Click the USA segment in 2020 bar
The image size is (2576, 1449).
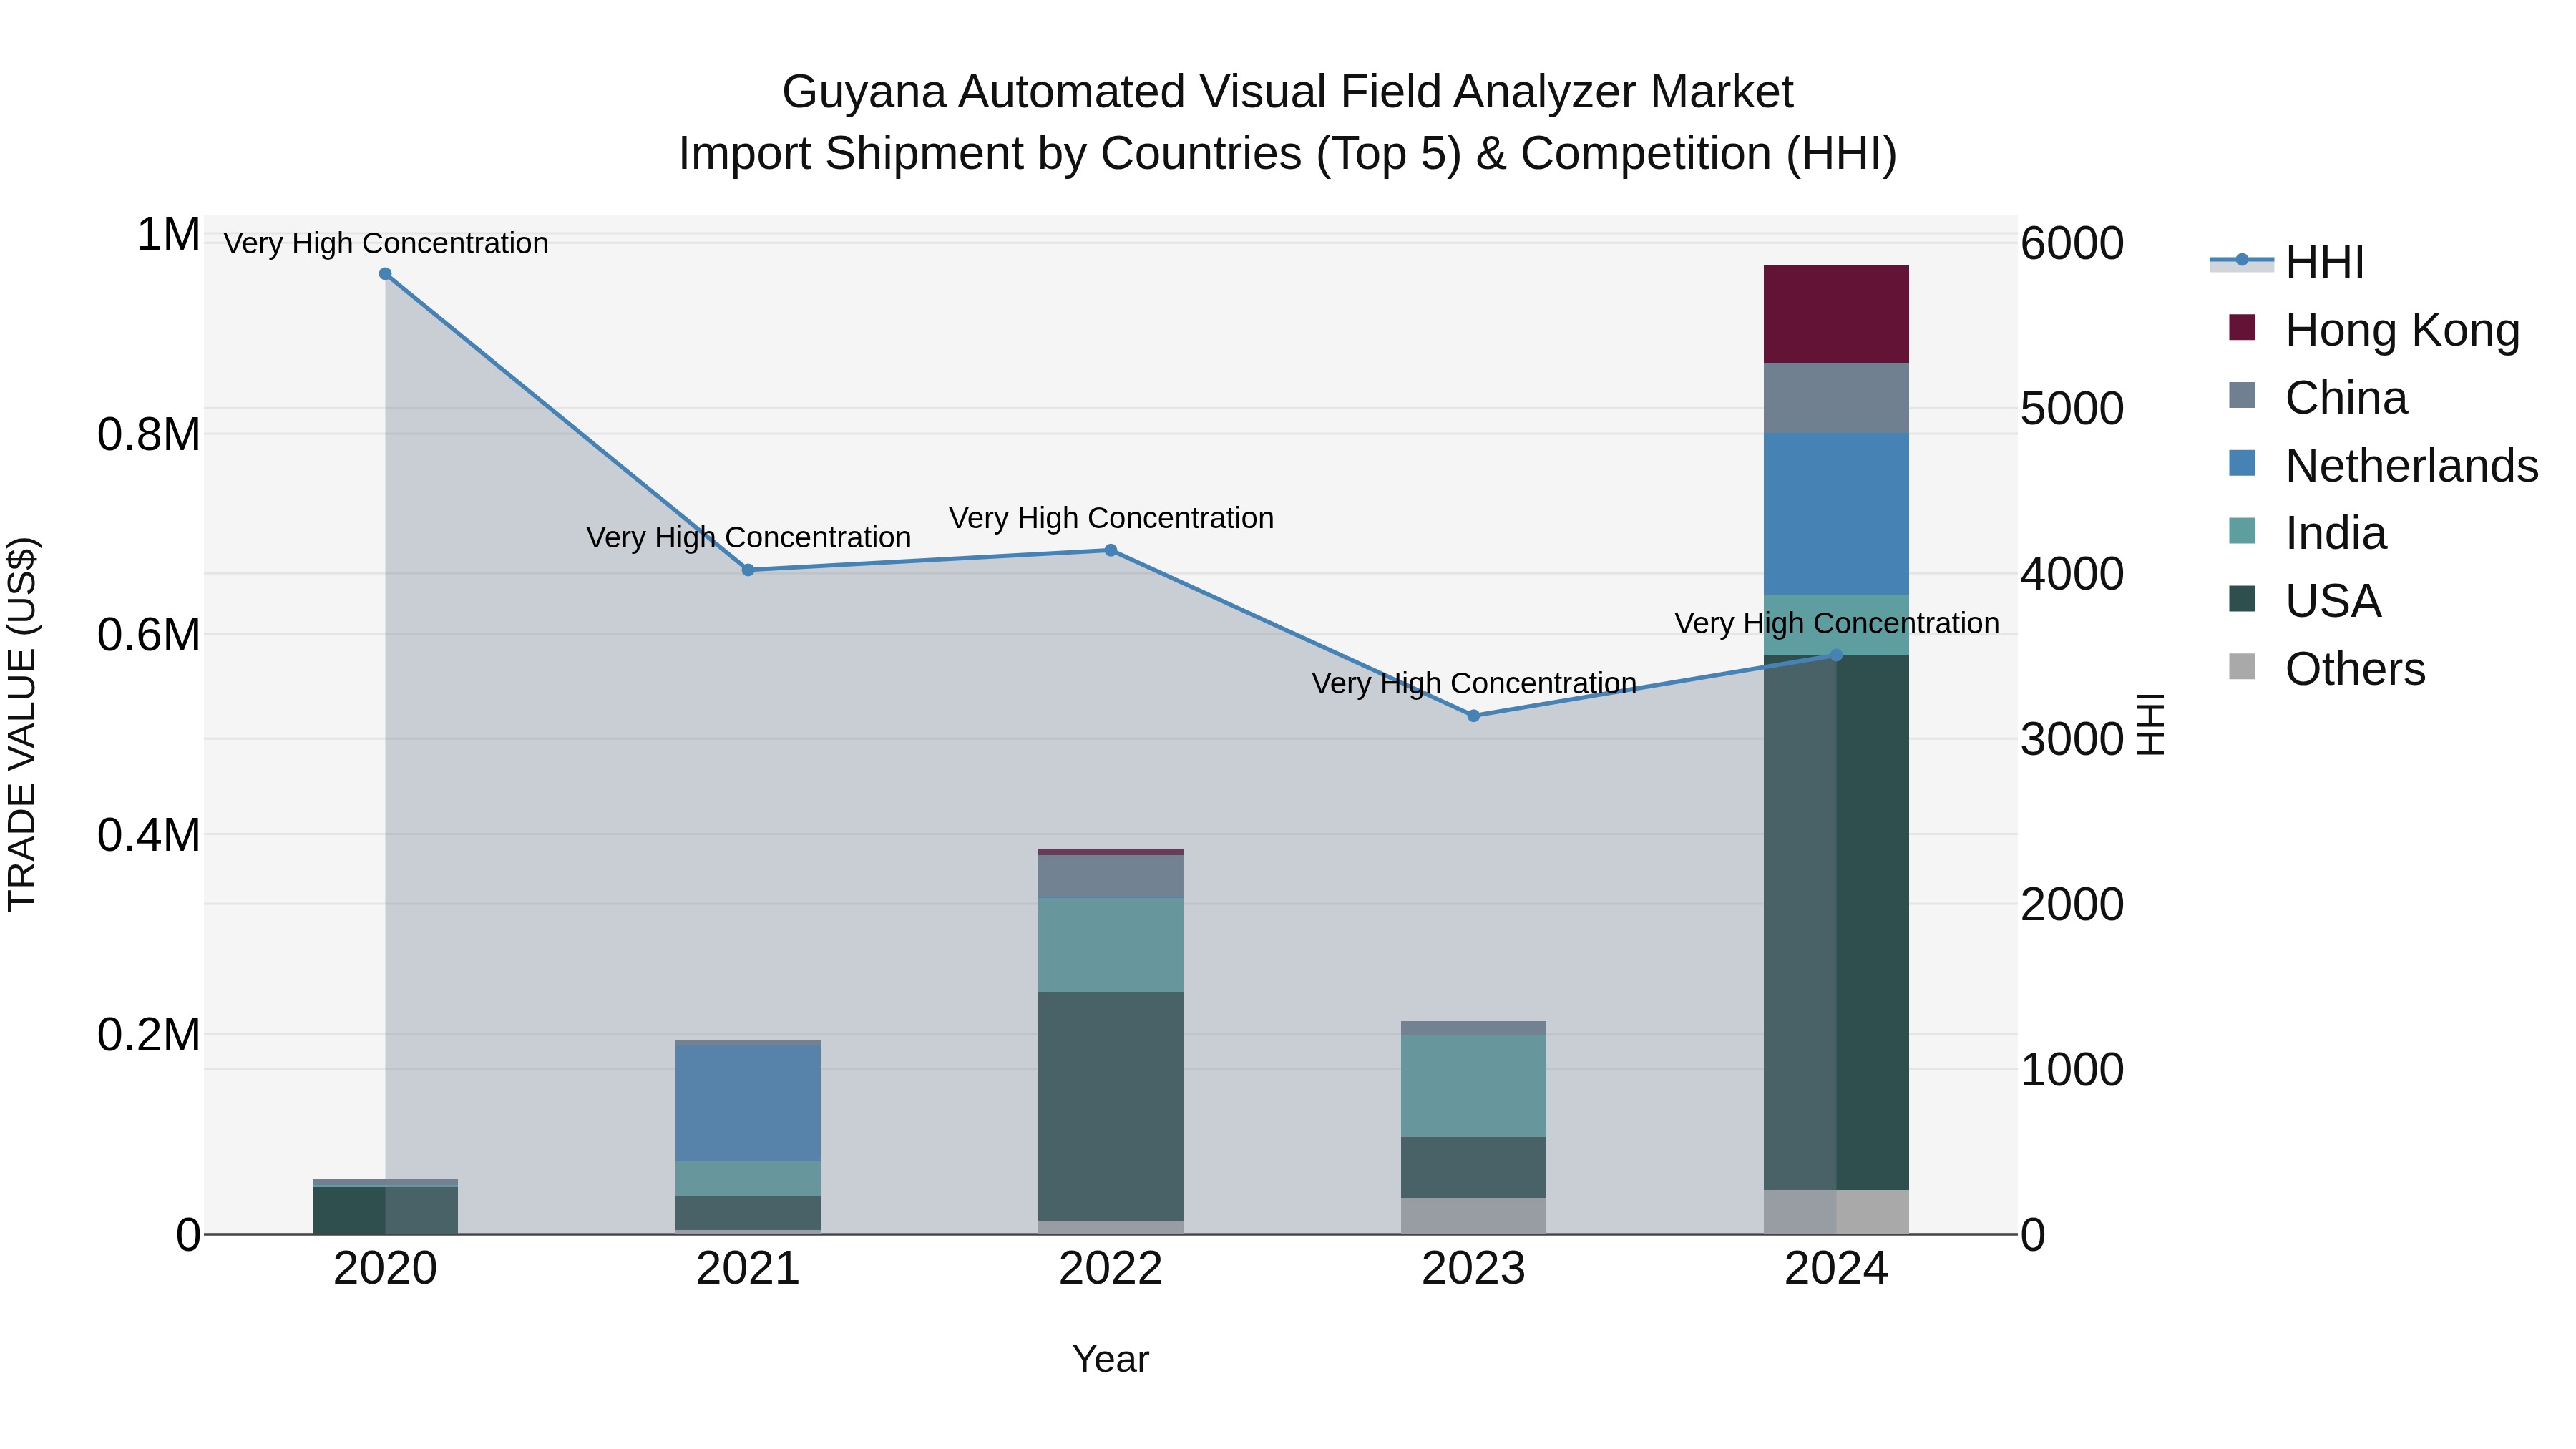tap(385, 1210)
